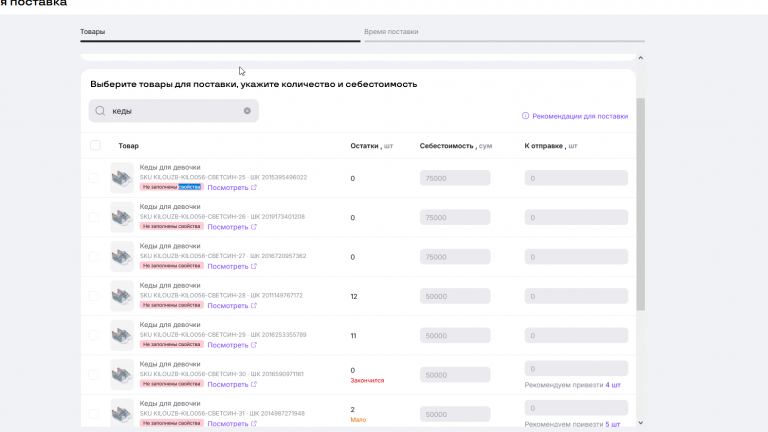Viewport: 768px width, 432px height.
Task: Open the sneaker thumbnail for SKU СВЕТСИН-26
Action: coord(122,217)
